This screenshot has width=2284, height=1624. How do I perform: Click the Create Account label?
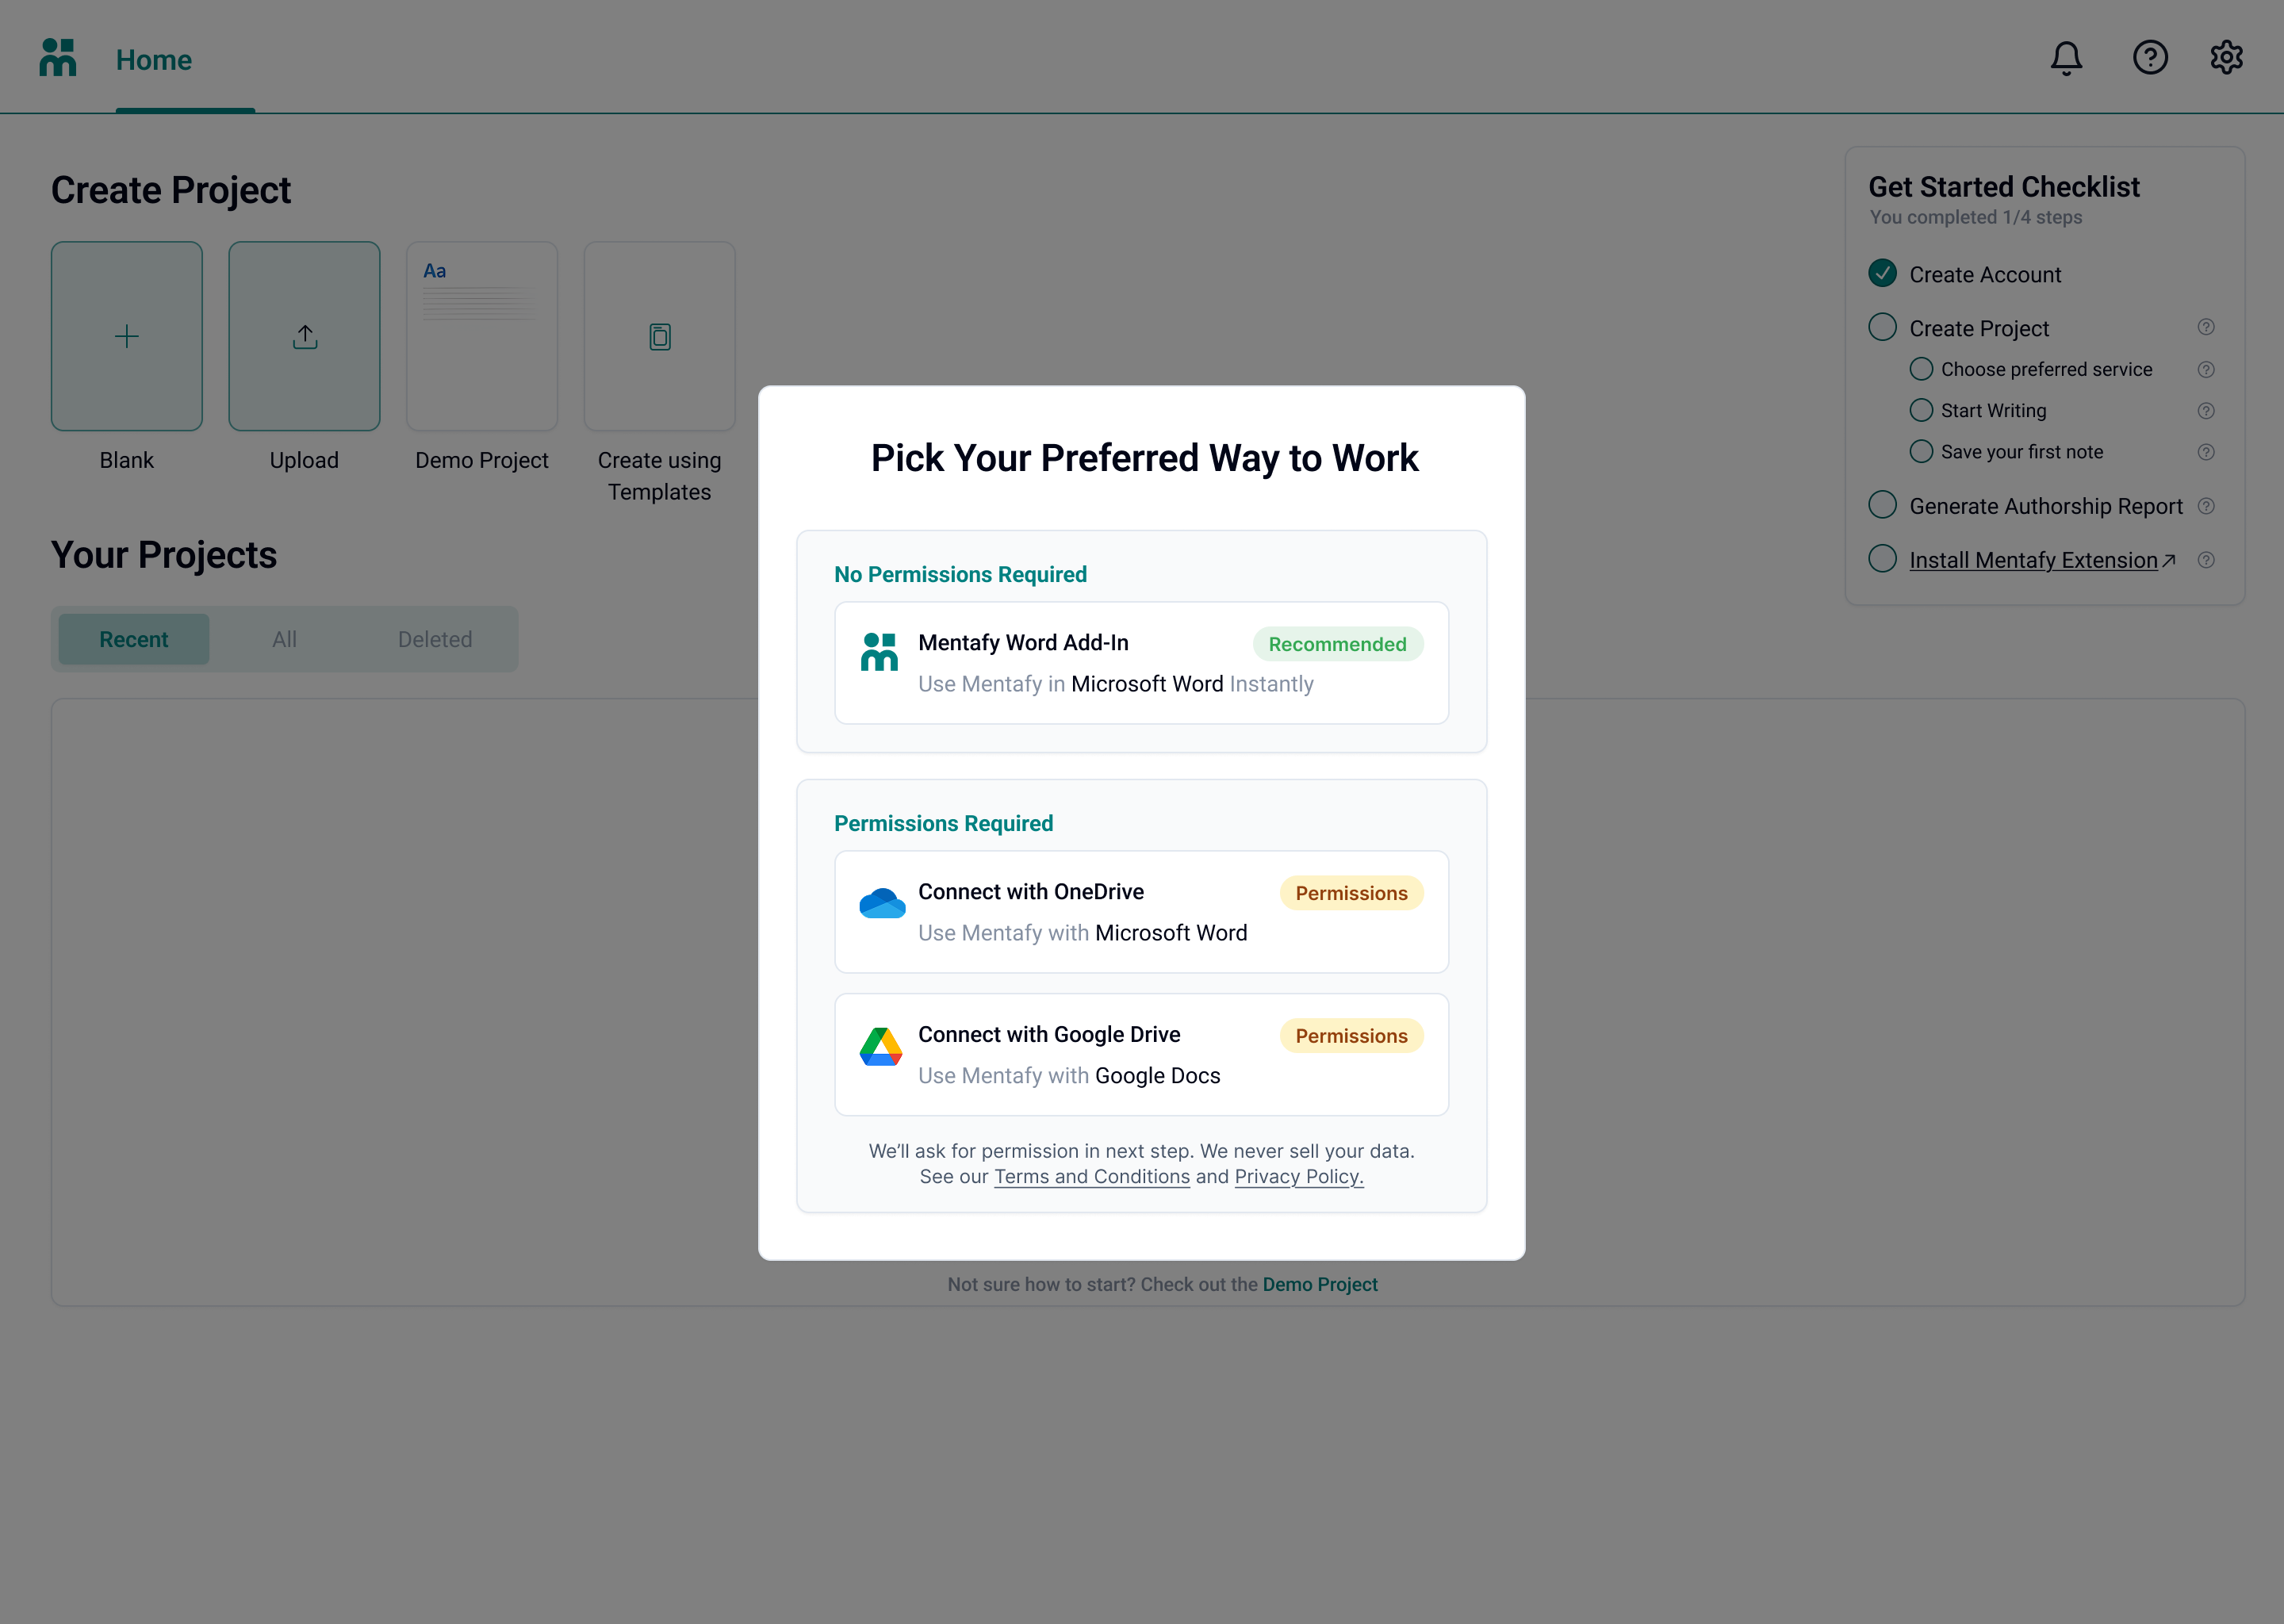[1985, 275]
